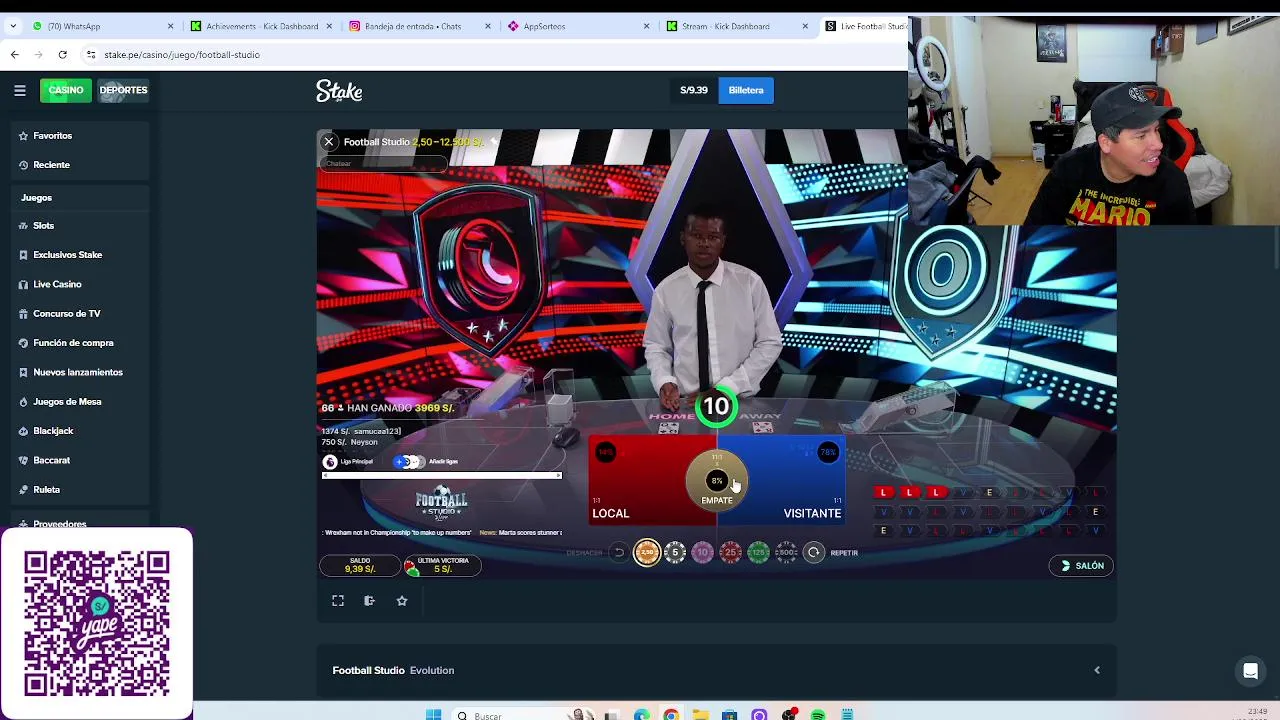1280x720 pixels.
Task: Open Ruleta in the sidebar
Action: pyautogui.click(x=80, y=490)
